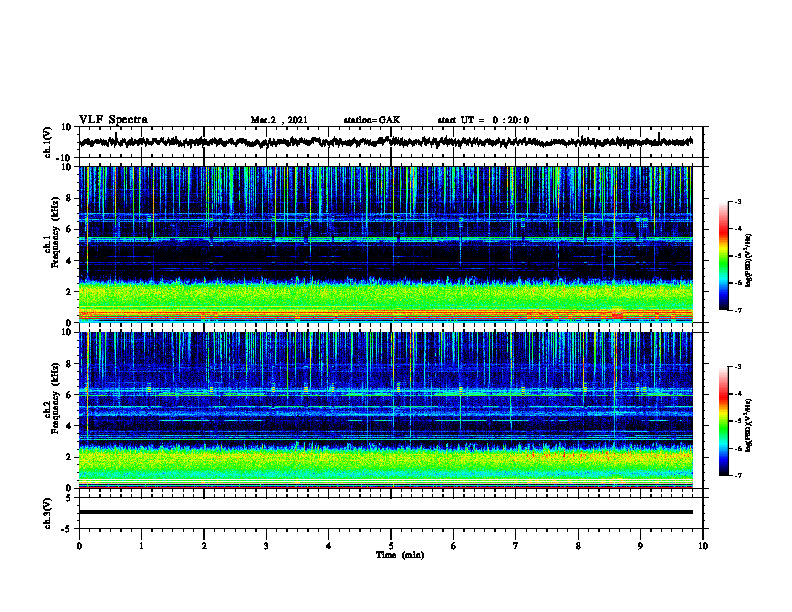Click the "2" kHz tick of ch.2 spectrogram
The height and width of the screenshot is (612, 792).
pyautogui.click(x=70, y=457)
